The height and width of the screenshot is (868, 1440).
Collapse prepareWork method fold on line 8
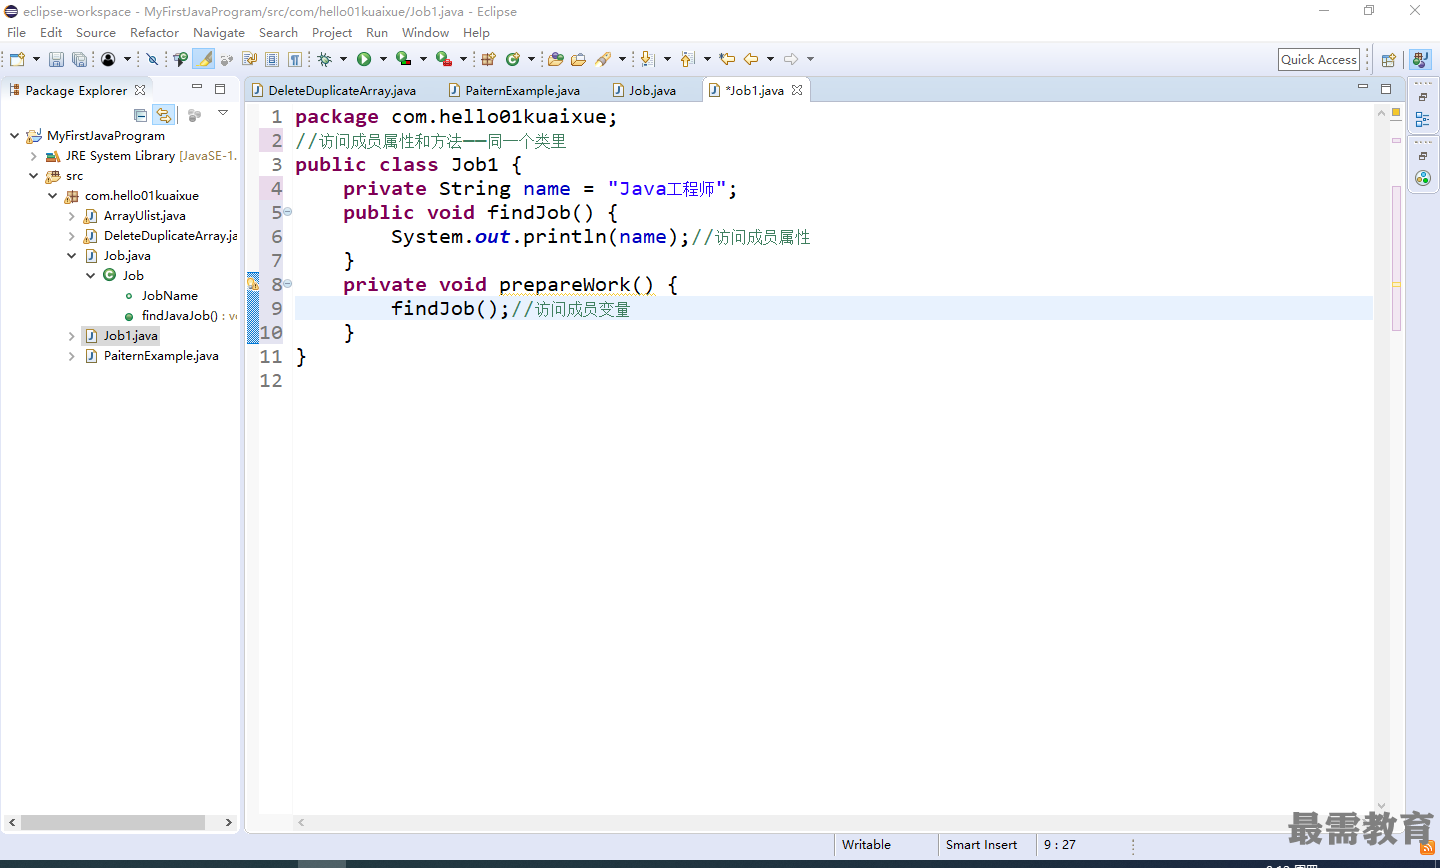pos(288,284)
